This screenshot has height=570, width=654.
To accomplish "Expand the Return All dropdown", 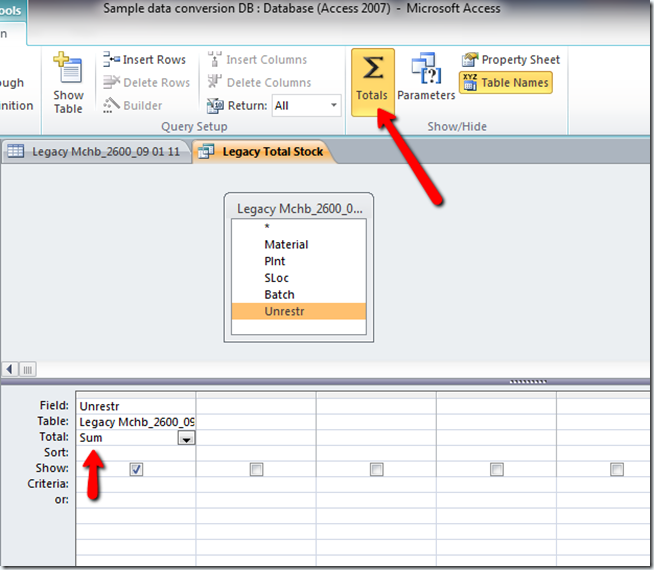I will click(x=333, y=105).
